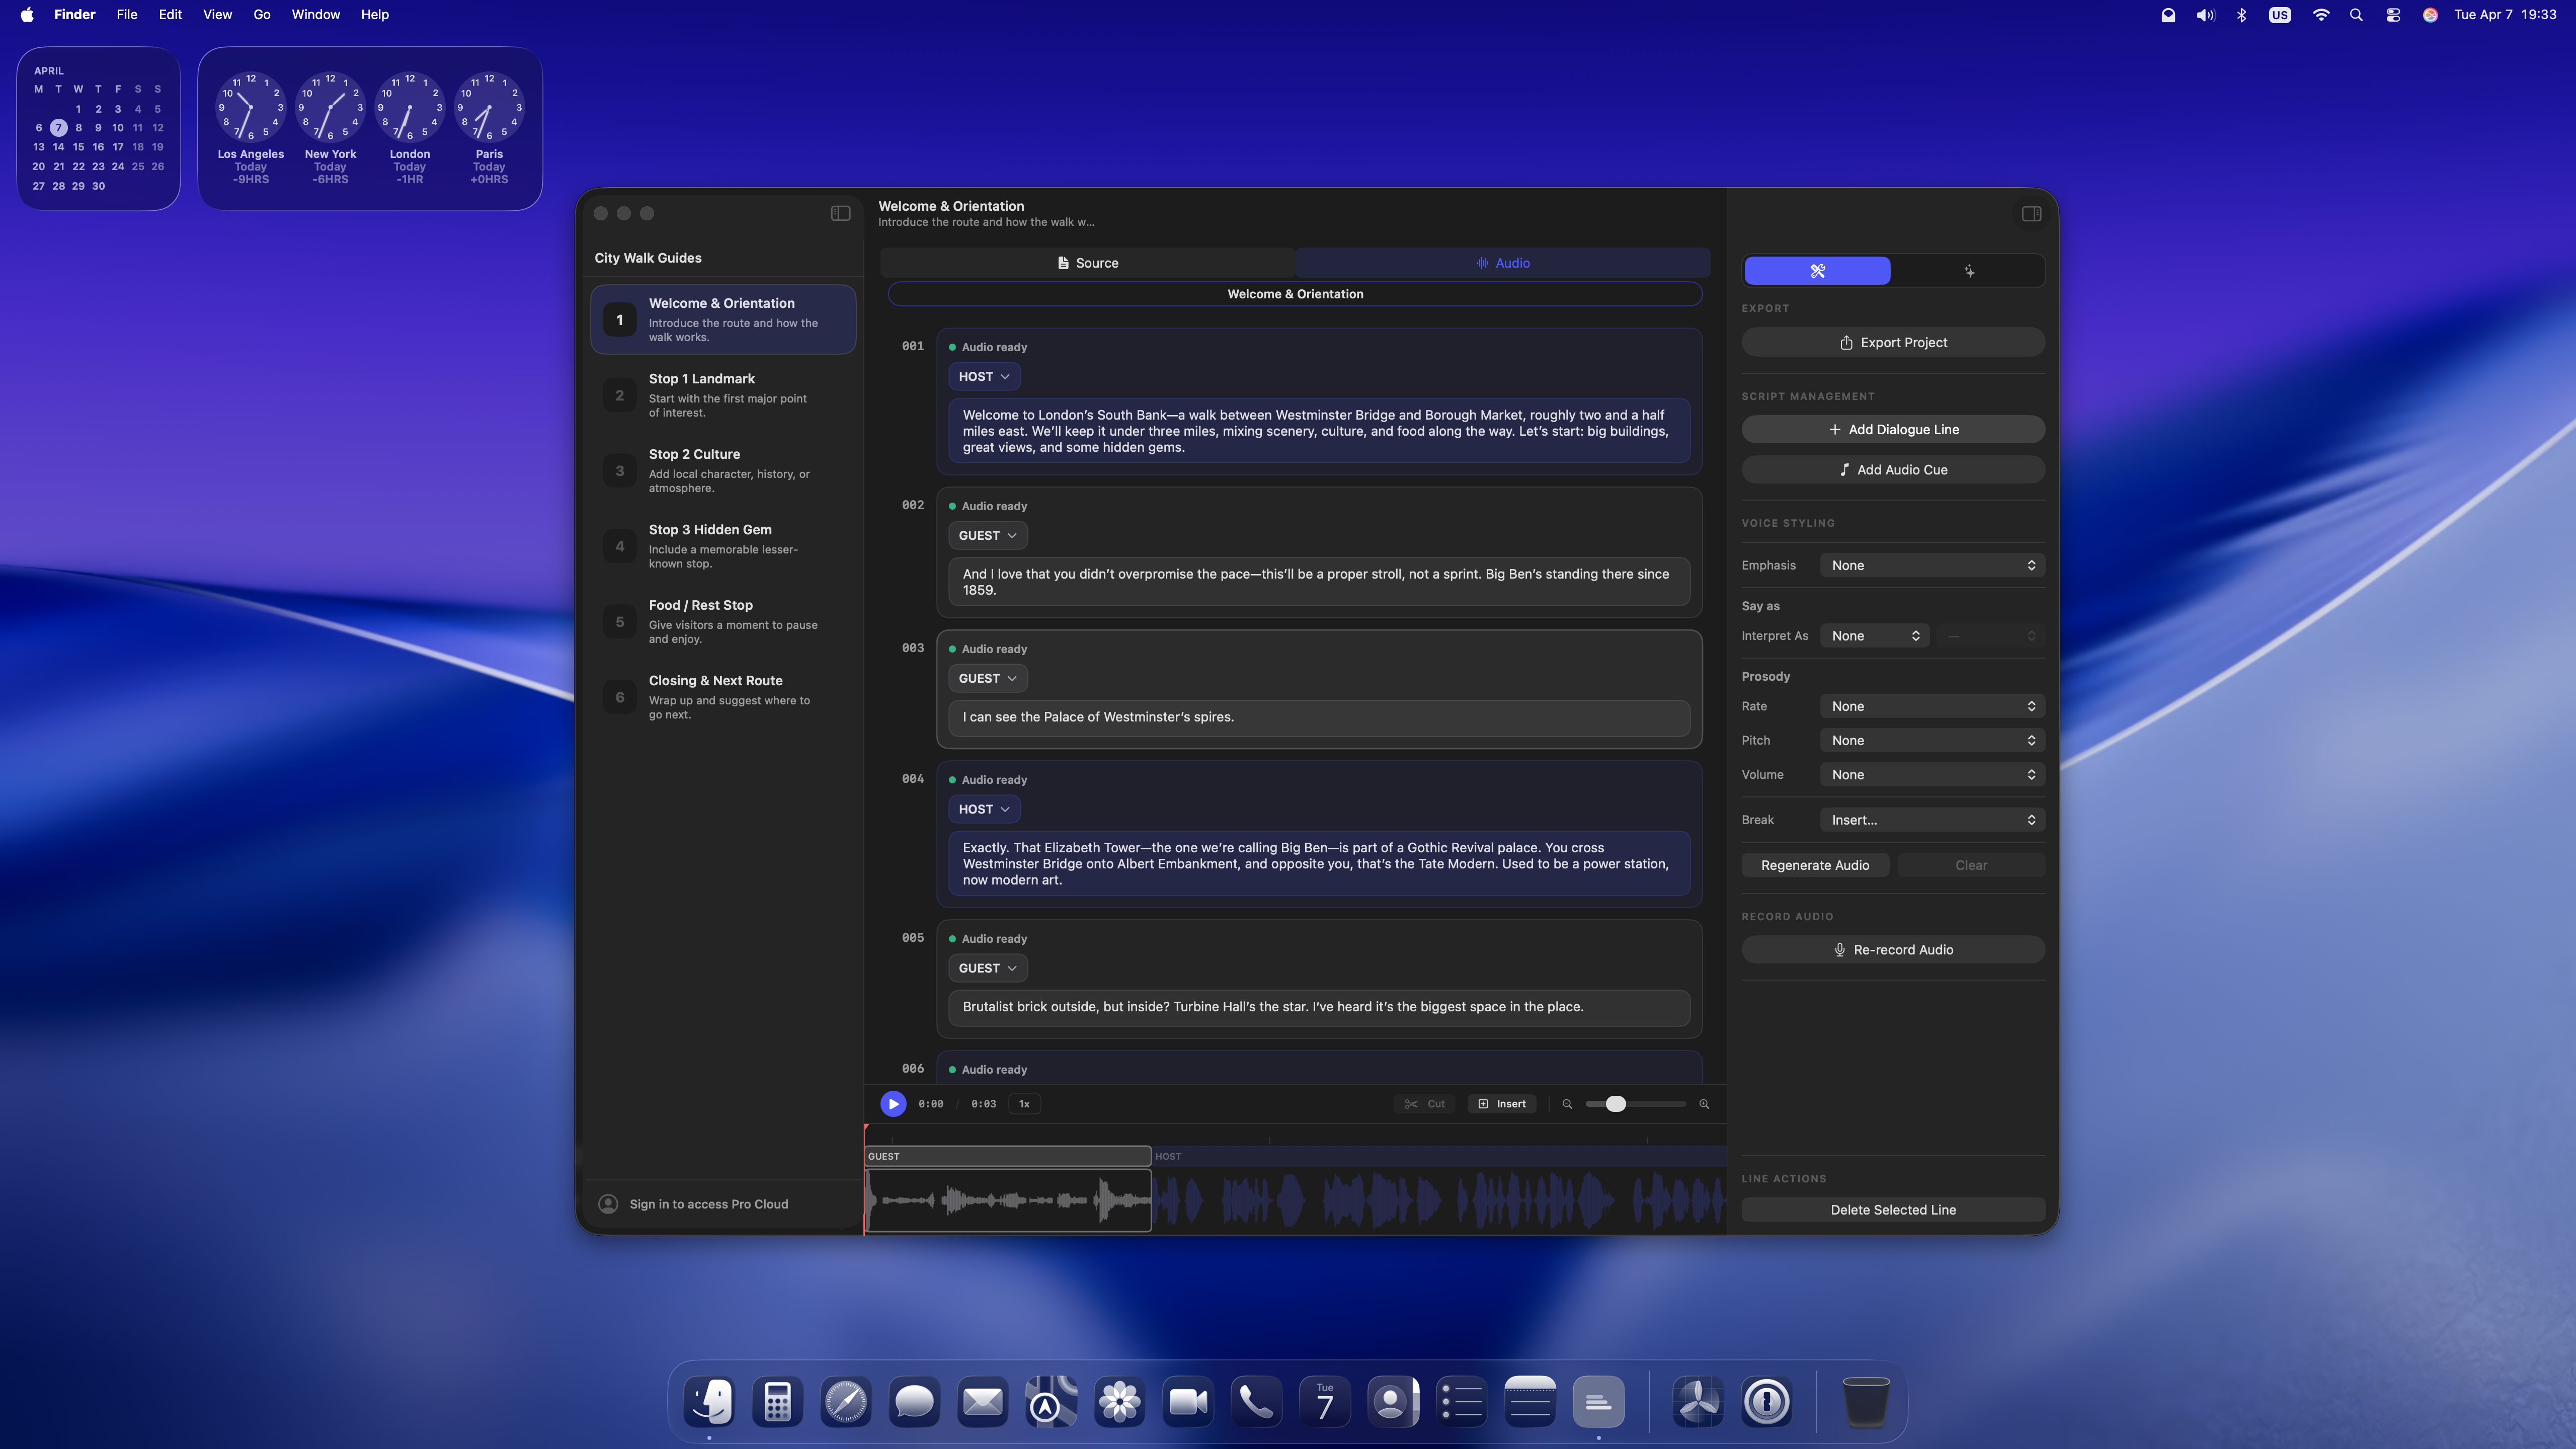This screenshot has height=1449, width=2576.
Task: Open the Break Insert dropdown
Action: click(x=1932, y=820)
